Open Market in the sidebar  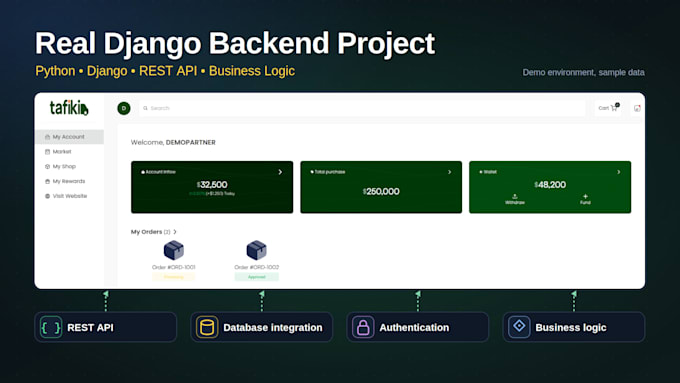pos(69,151)
